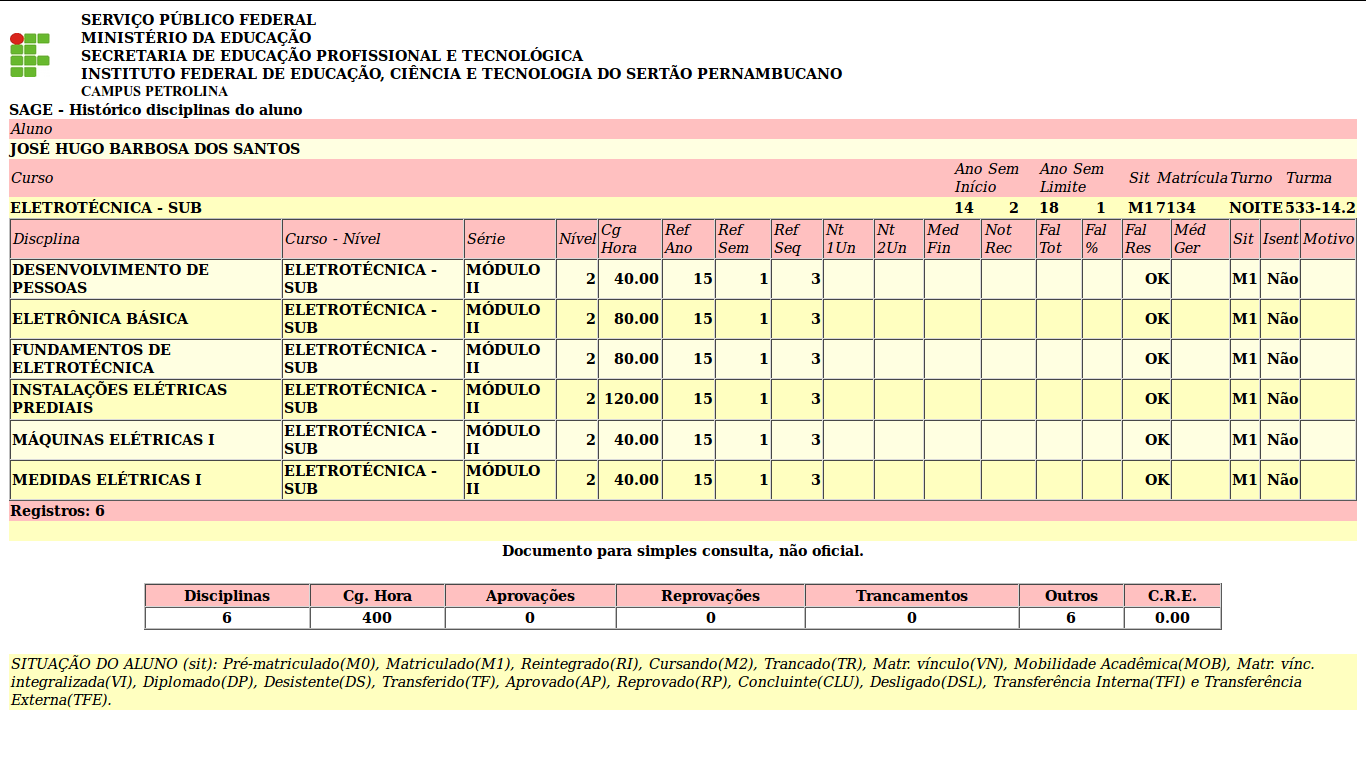Screen dimensions: 1366x768
Task: Click the SAGE - Histórico disciplinas do aluno title
Action: [156, 110]
